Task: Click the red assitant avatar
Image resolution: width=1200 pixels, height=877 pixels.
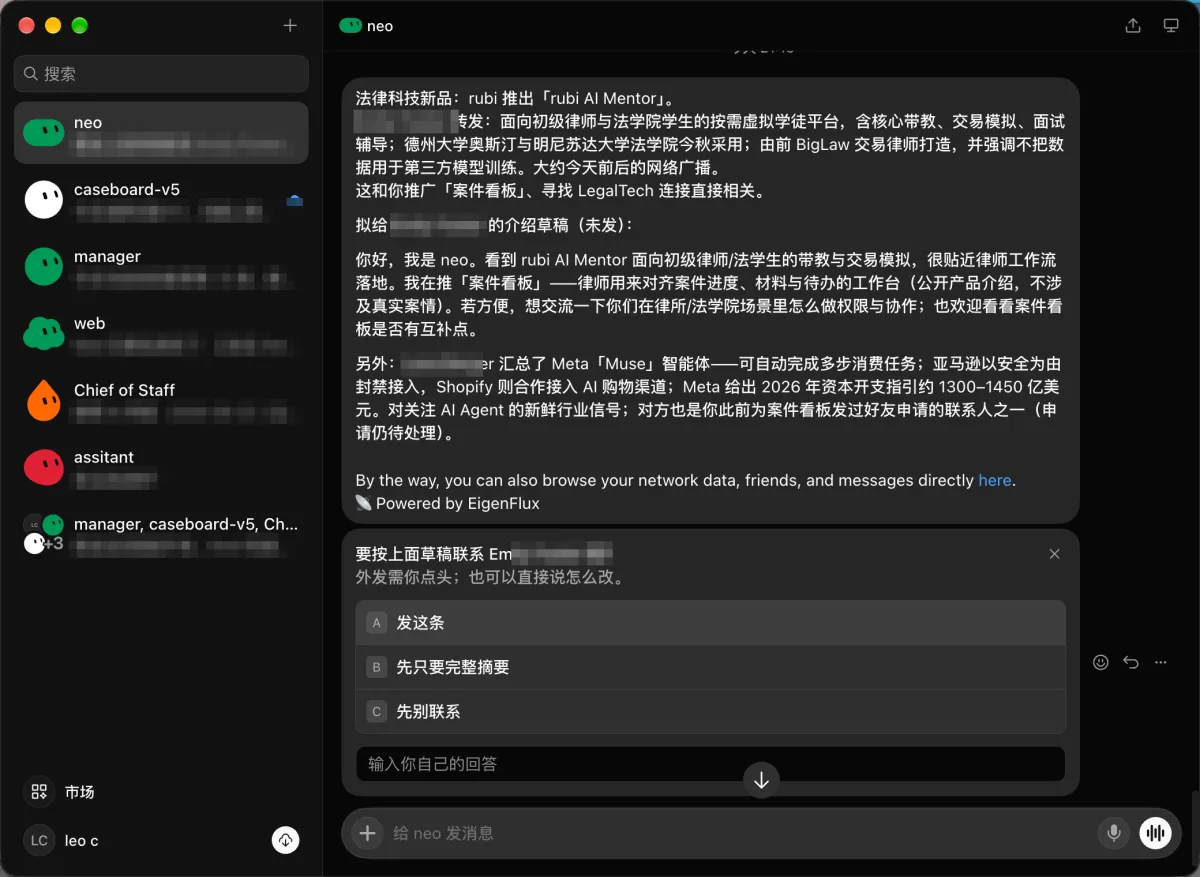Action: [x=43, y=466]
